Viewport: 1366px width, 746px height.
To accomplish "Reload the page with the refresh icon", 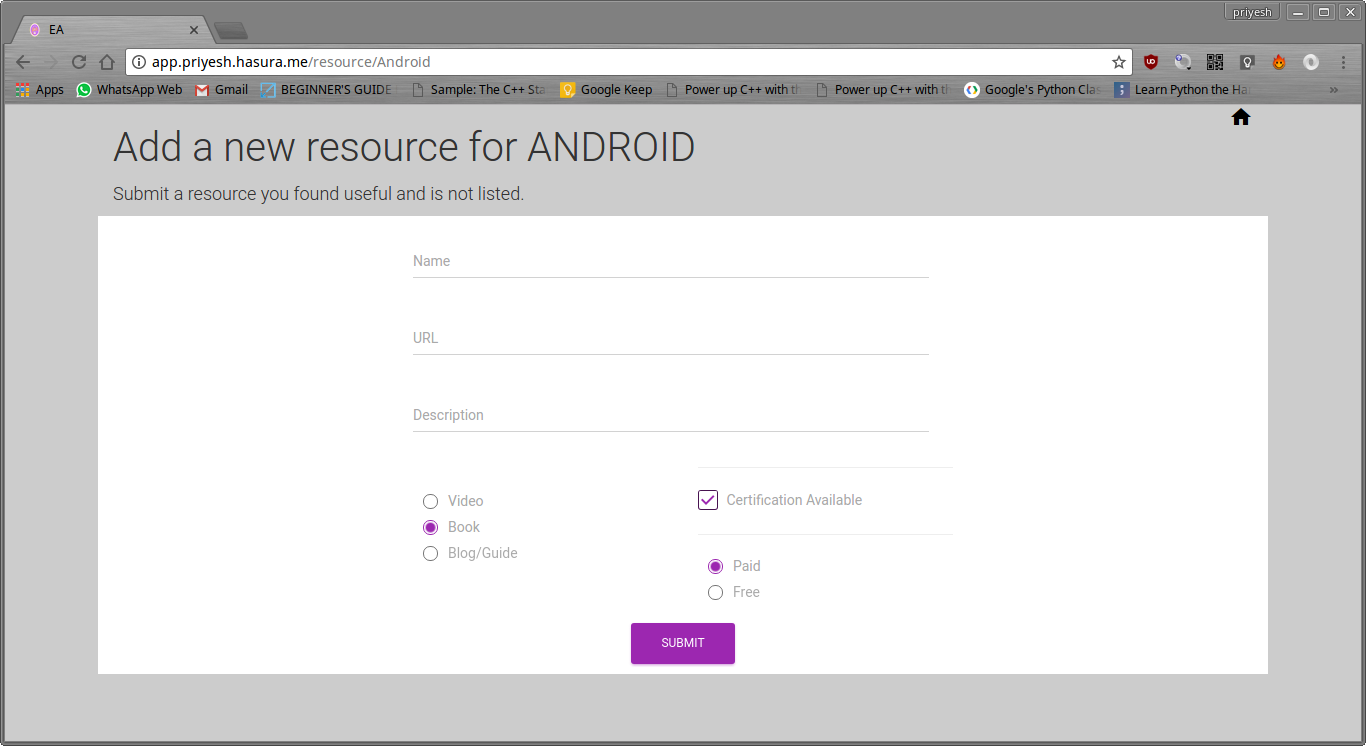I will pyautogui.click(x=79, y=62).
